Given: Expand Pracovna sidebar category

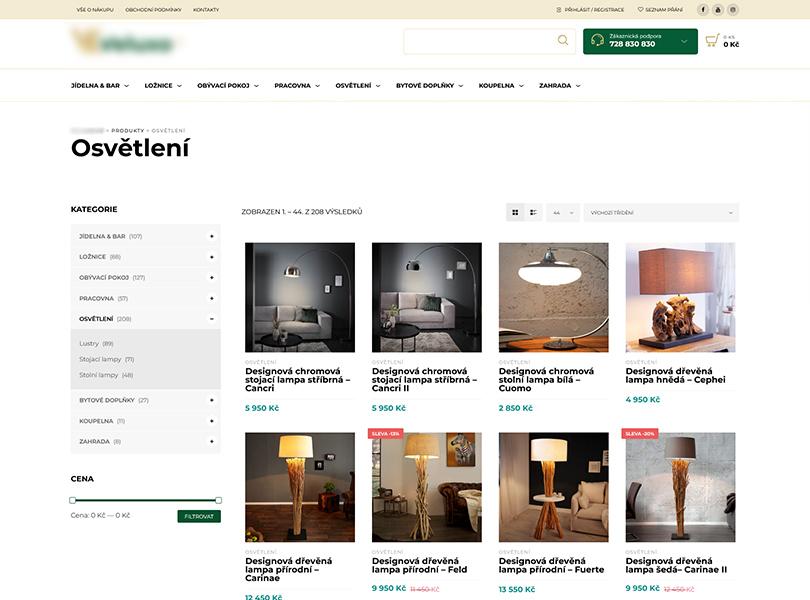Looking at the screenshot, I should coord(211,298).
